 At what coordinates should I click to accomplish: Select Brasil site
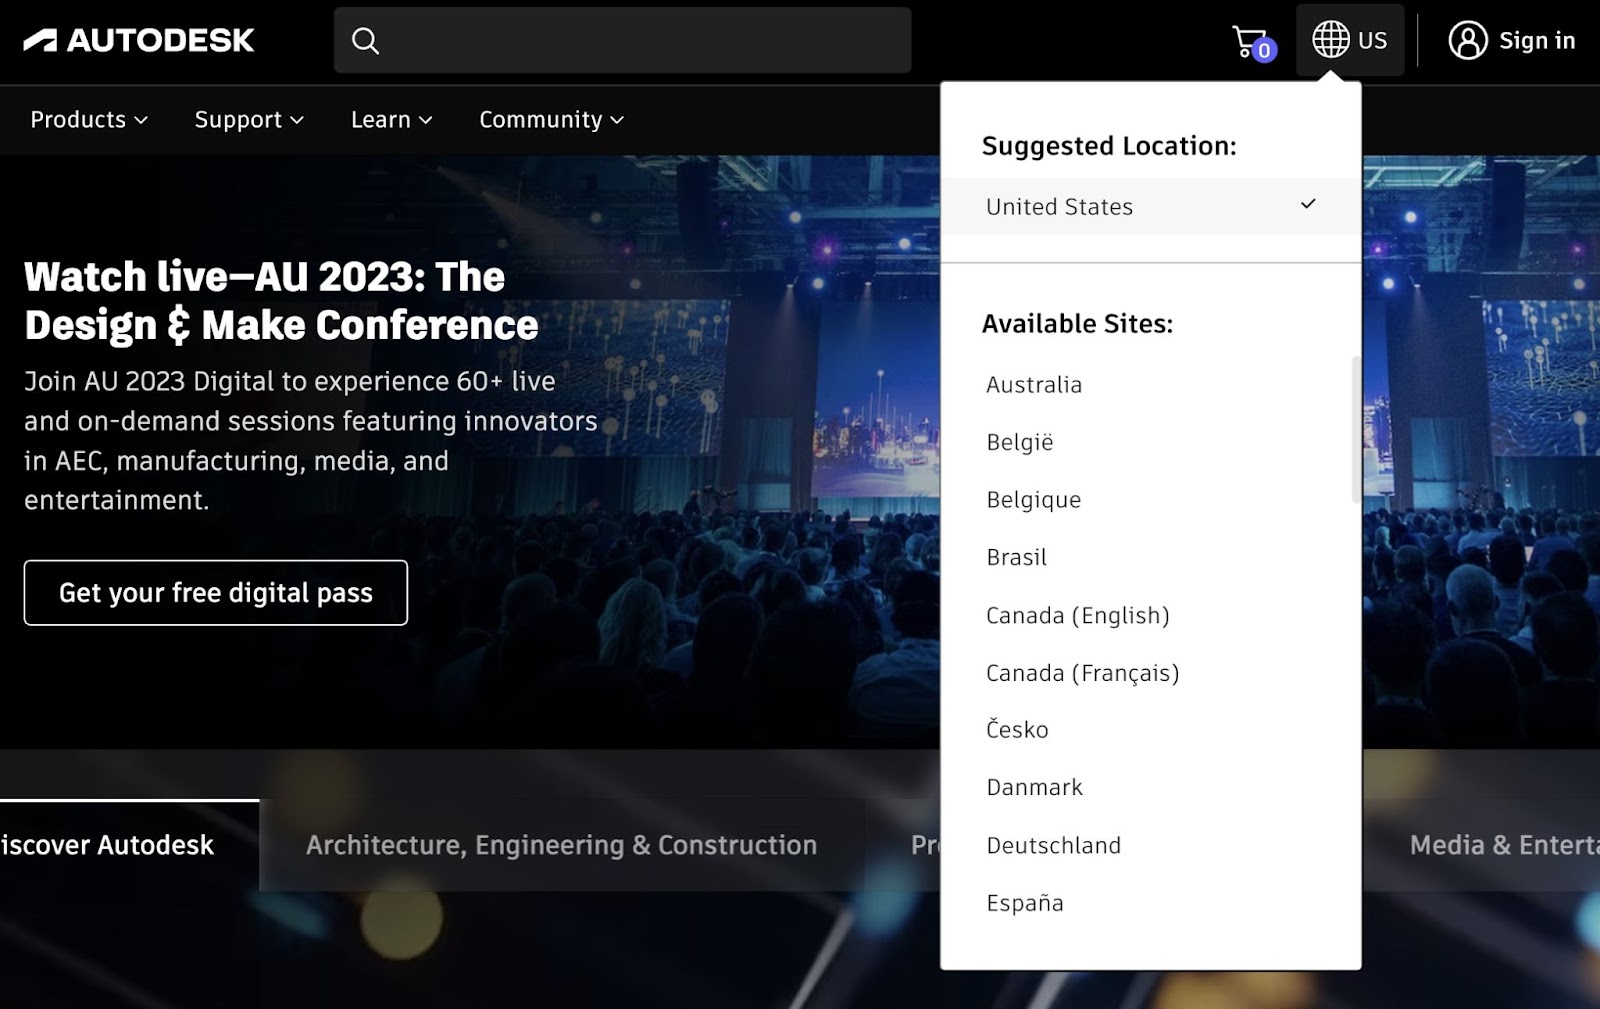[1016, 557]
